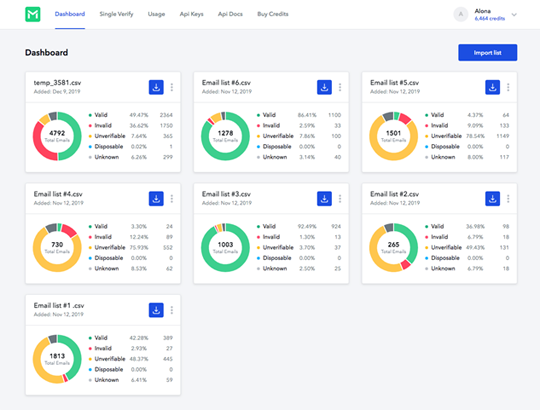Open more options for Email list #6.csv
Screen dimensions: 540x410
[x=340, y=87]
